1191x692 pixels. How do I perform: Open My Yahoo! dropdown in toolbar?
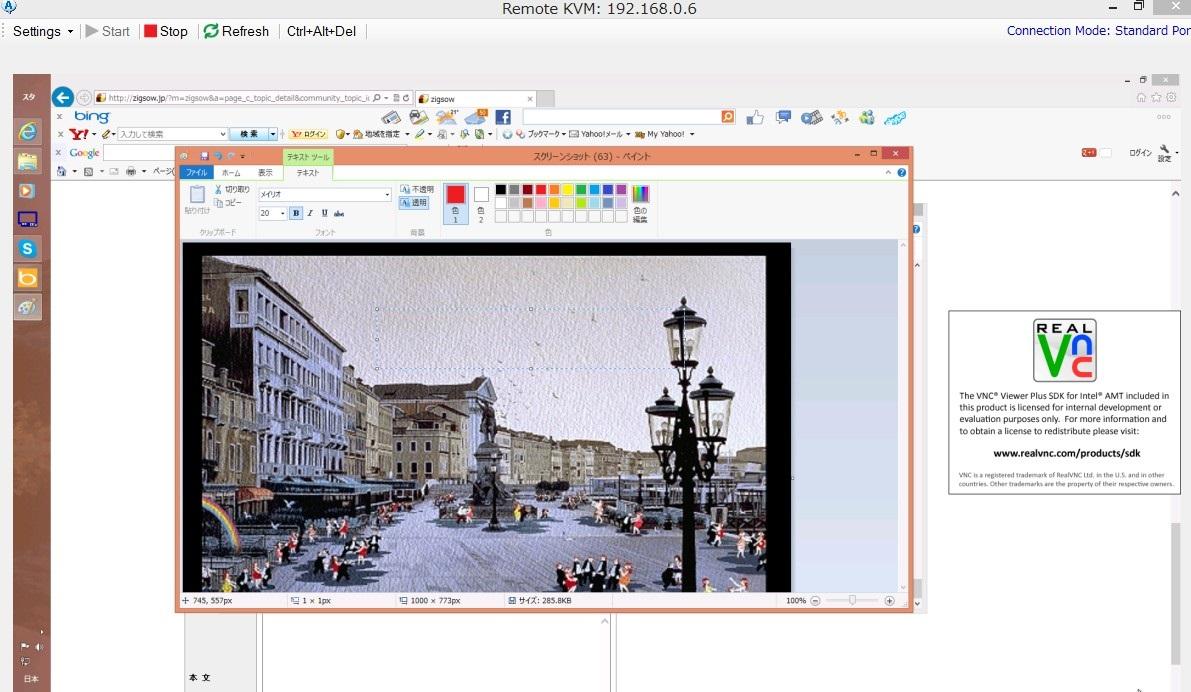tap(665, 134)
